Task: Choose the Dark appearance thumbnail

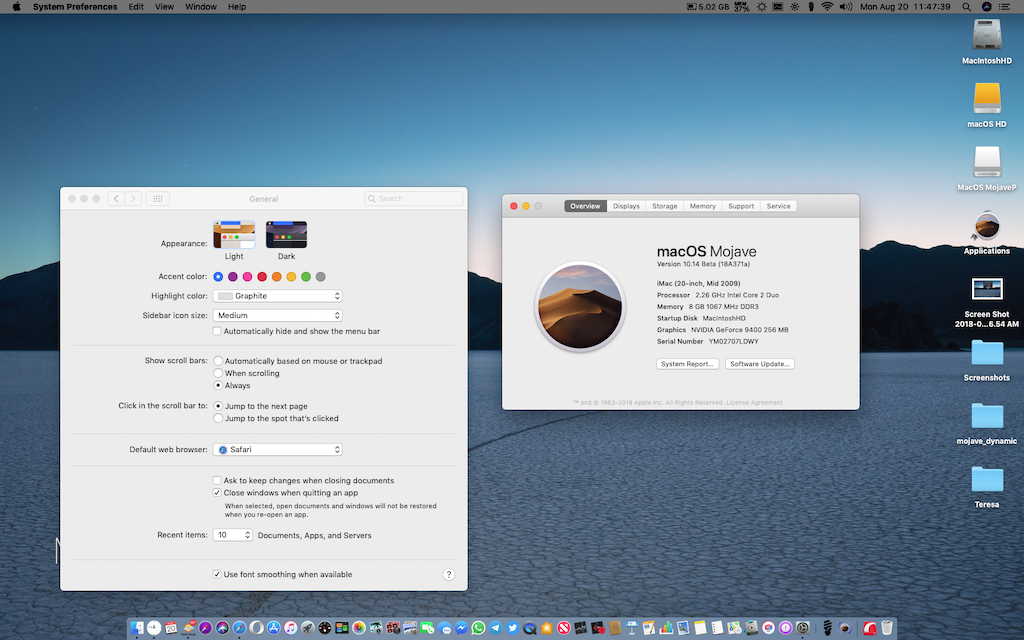Action: point(286,234)
